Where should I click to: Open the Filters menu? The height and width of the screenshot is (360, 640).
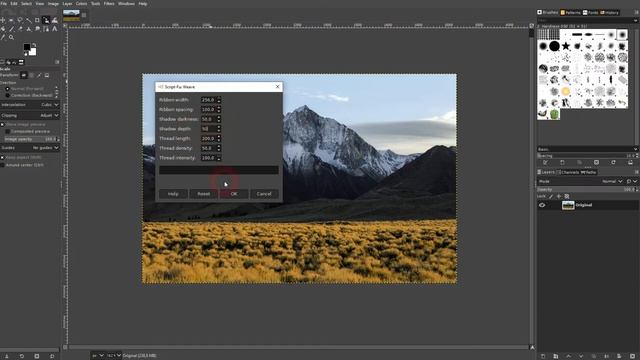tap(109, 3)
